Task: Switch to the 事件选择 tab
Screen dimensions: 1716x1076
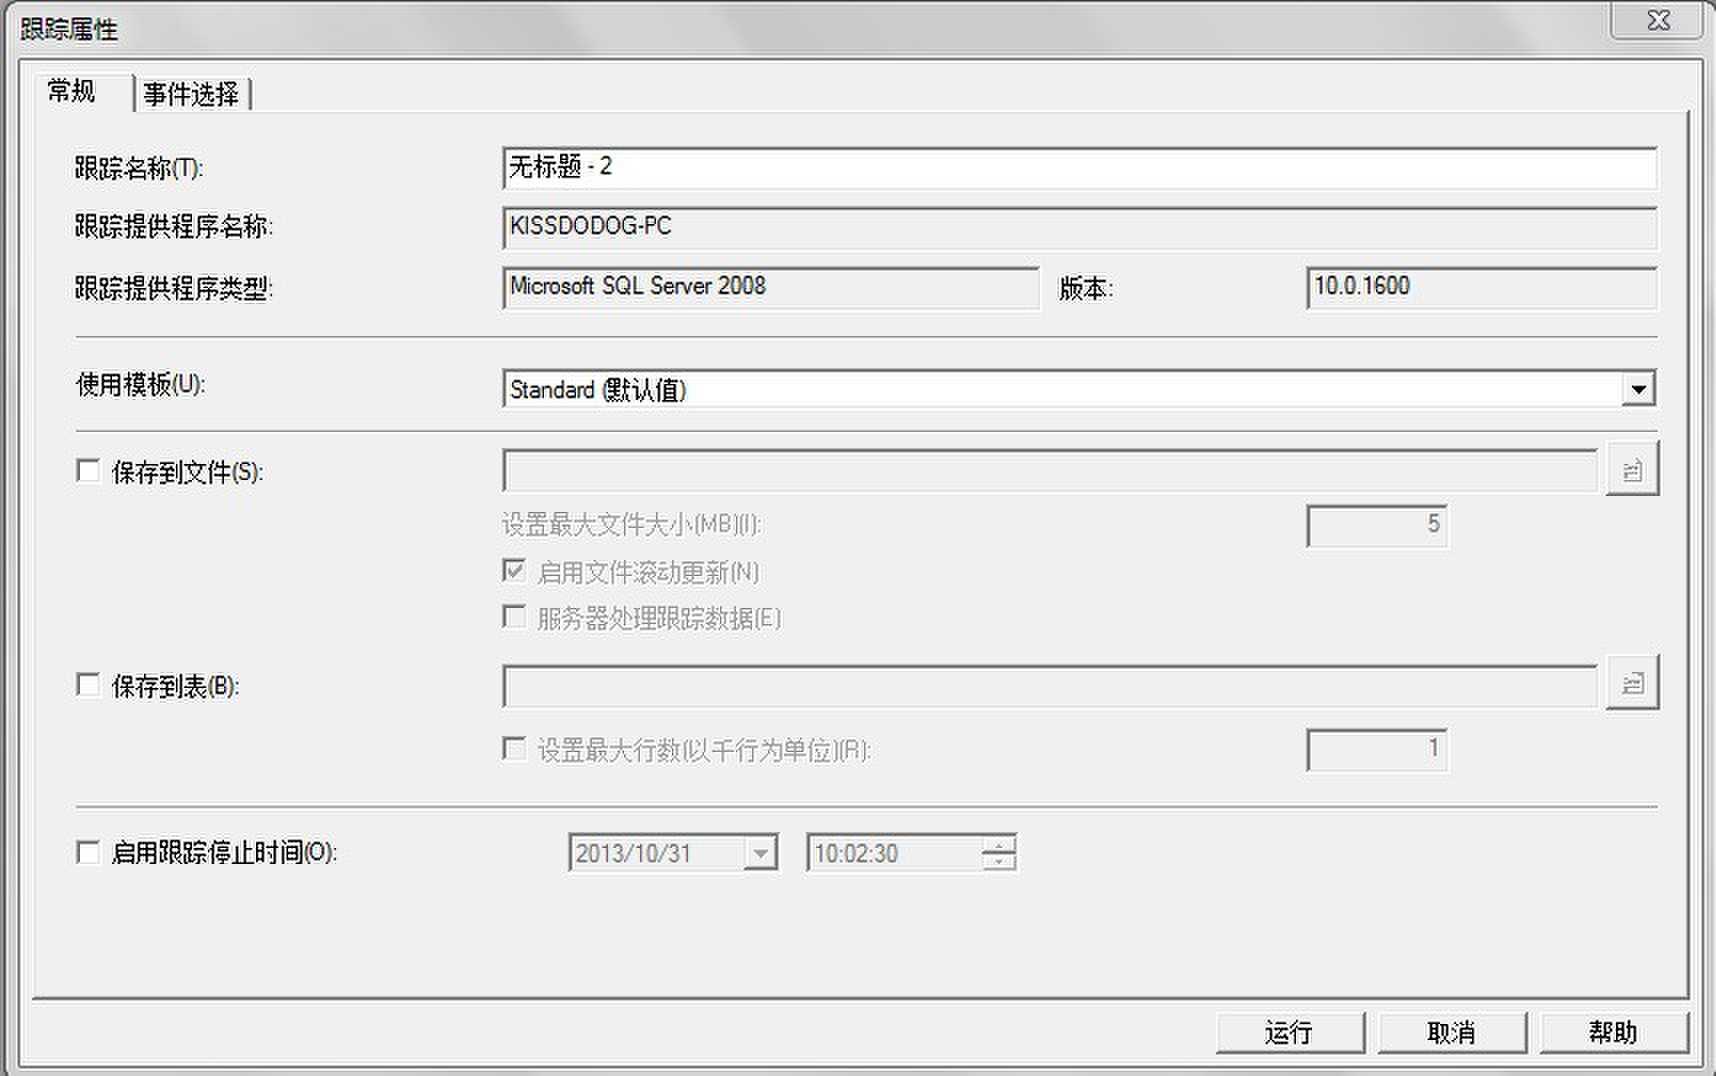Action: [194, 93]
